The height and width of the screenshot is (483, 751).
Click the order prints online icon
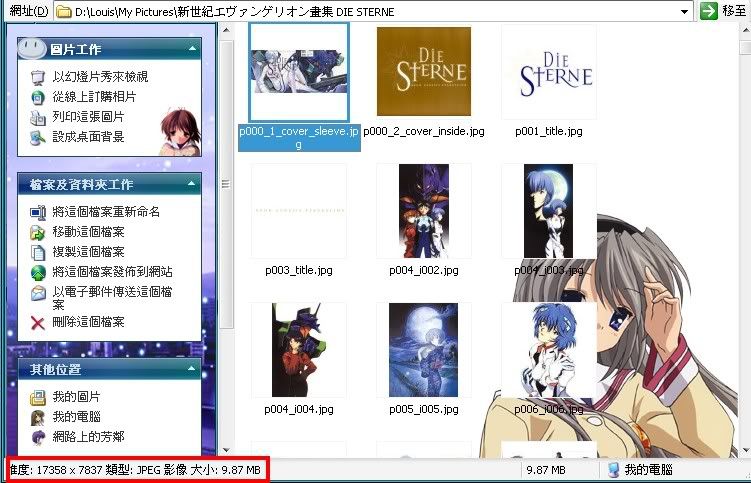coord(37,97)
